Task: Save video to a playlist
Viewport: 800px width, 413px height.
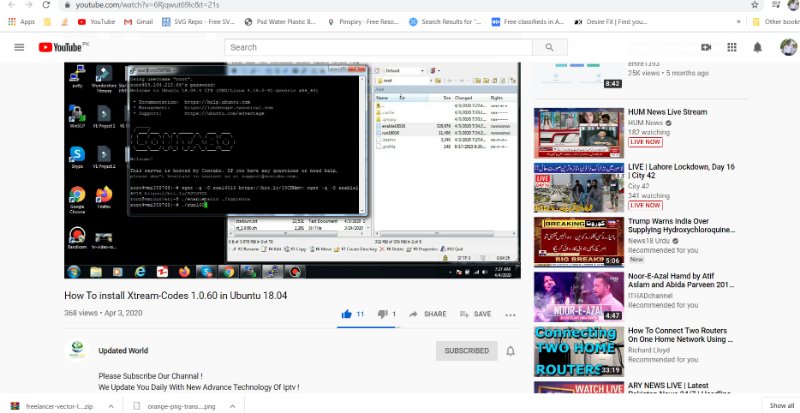Action: coord(475,314)
